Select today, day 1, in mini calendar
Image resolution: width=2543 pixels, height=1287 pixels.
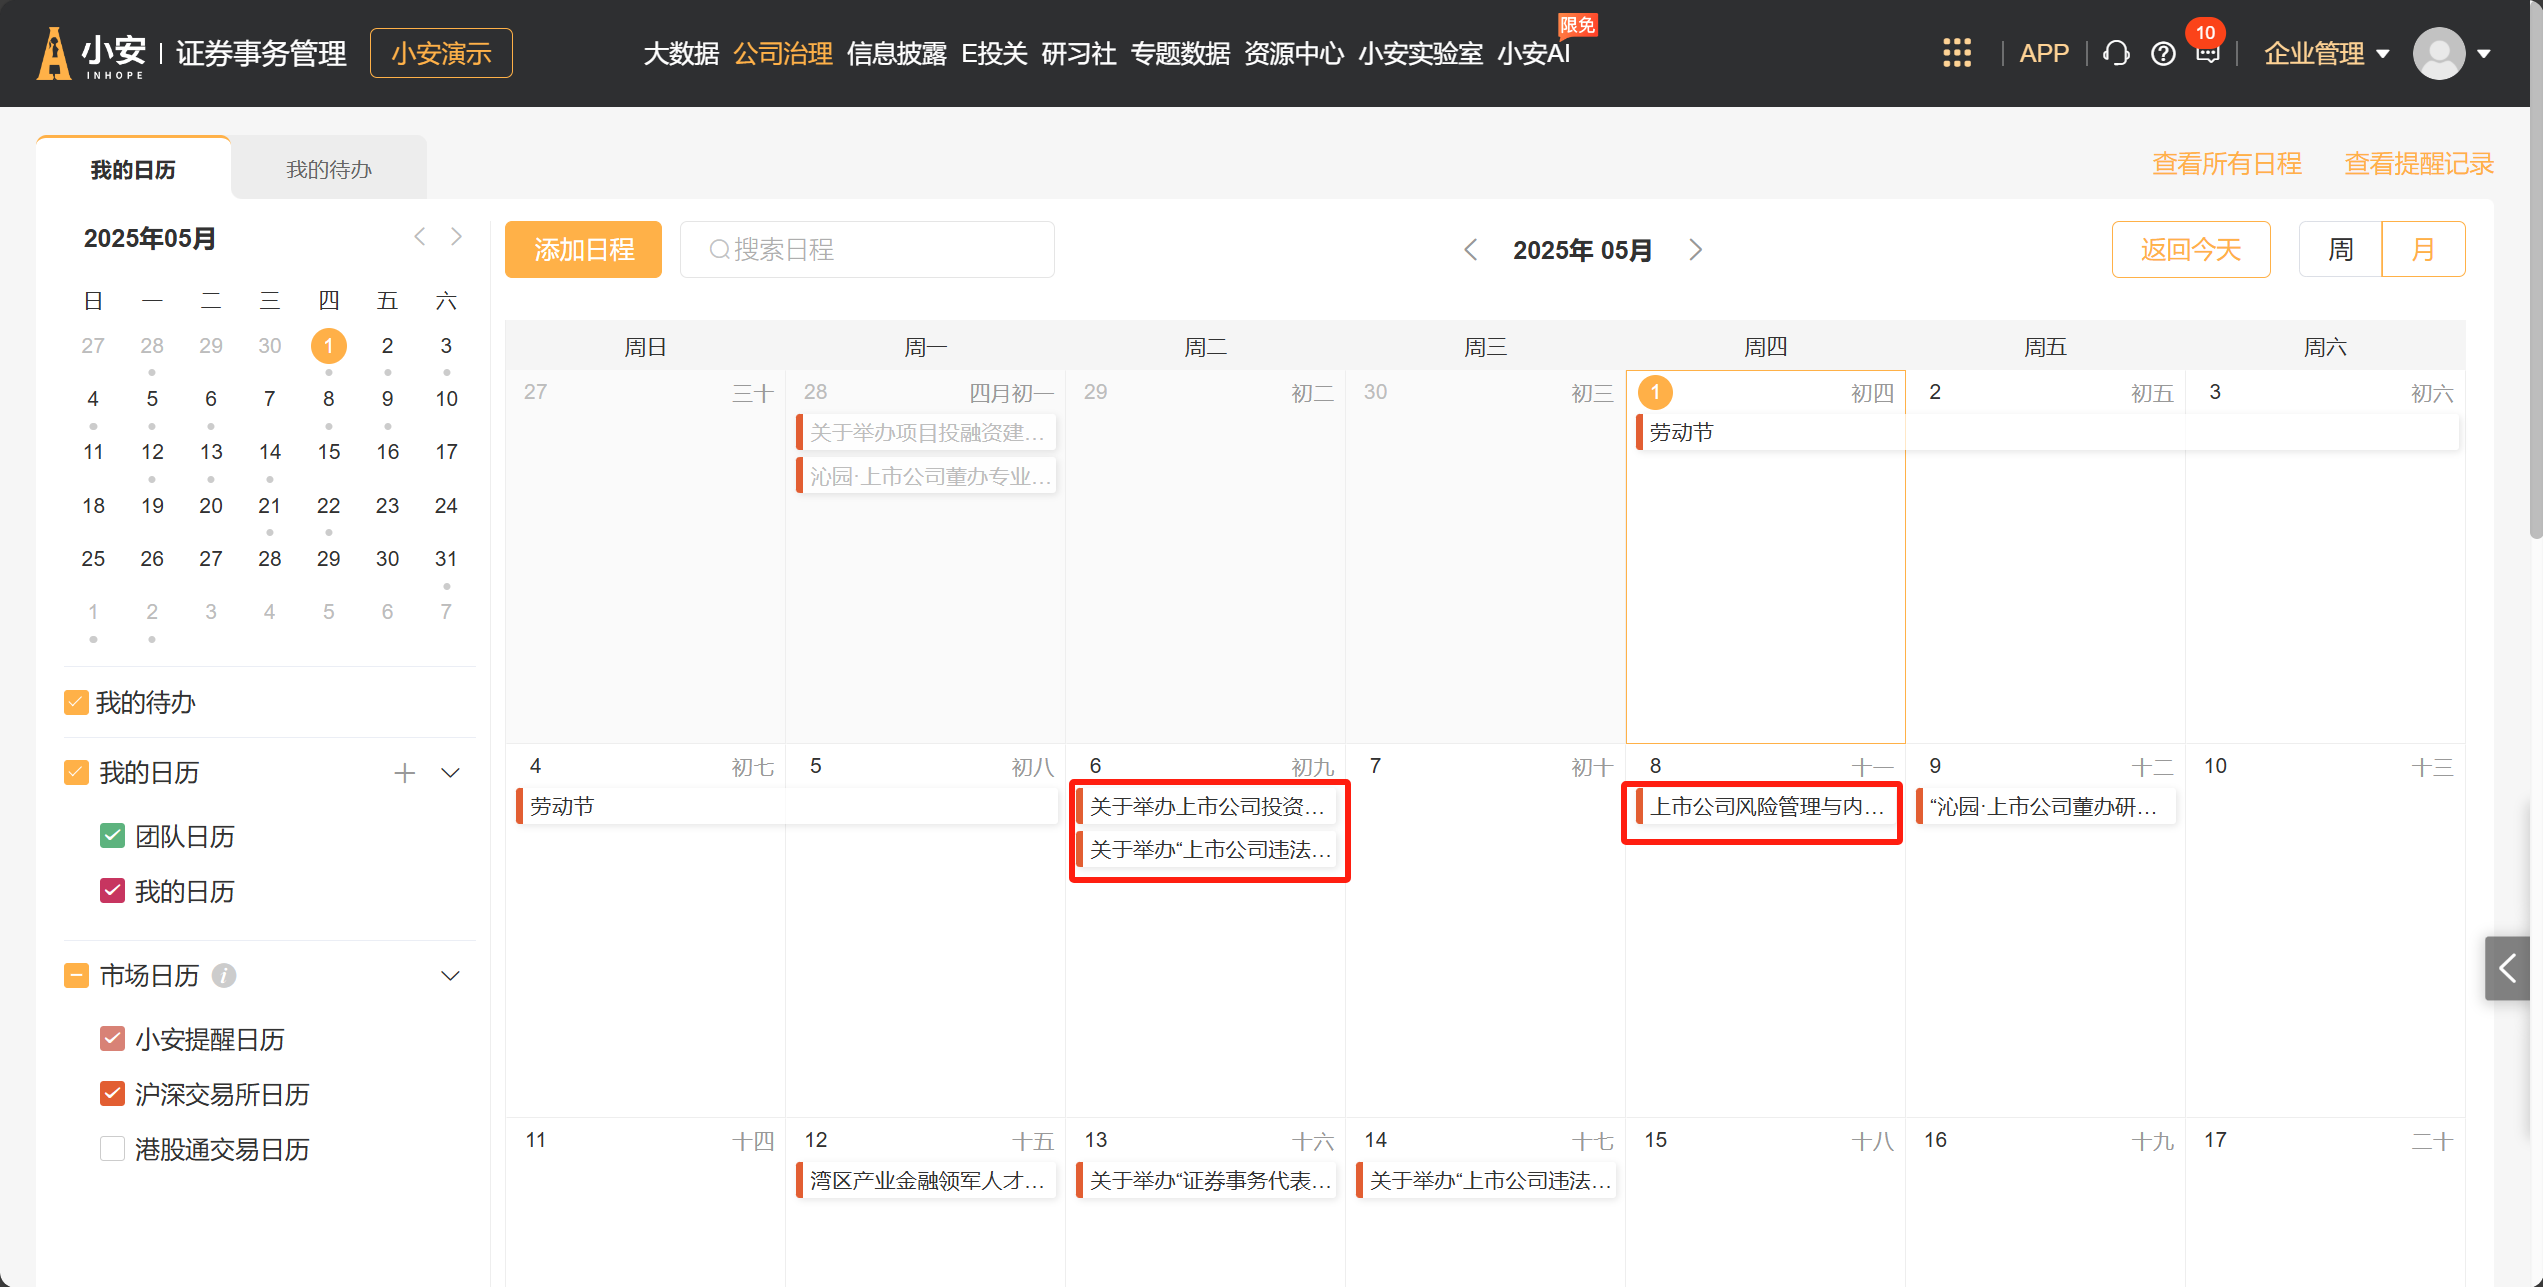pyautogui.click(x=329, y=346)
